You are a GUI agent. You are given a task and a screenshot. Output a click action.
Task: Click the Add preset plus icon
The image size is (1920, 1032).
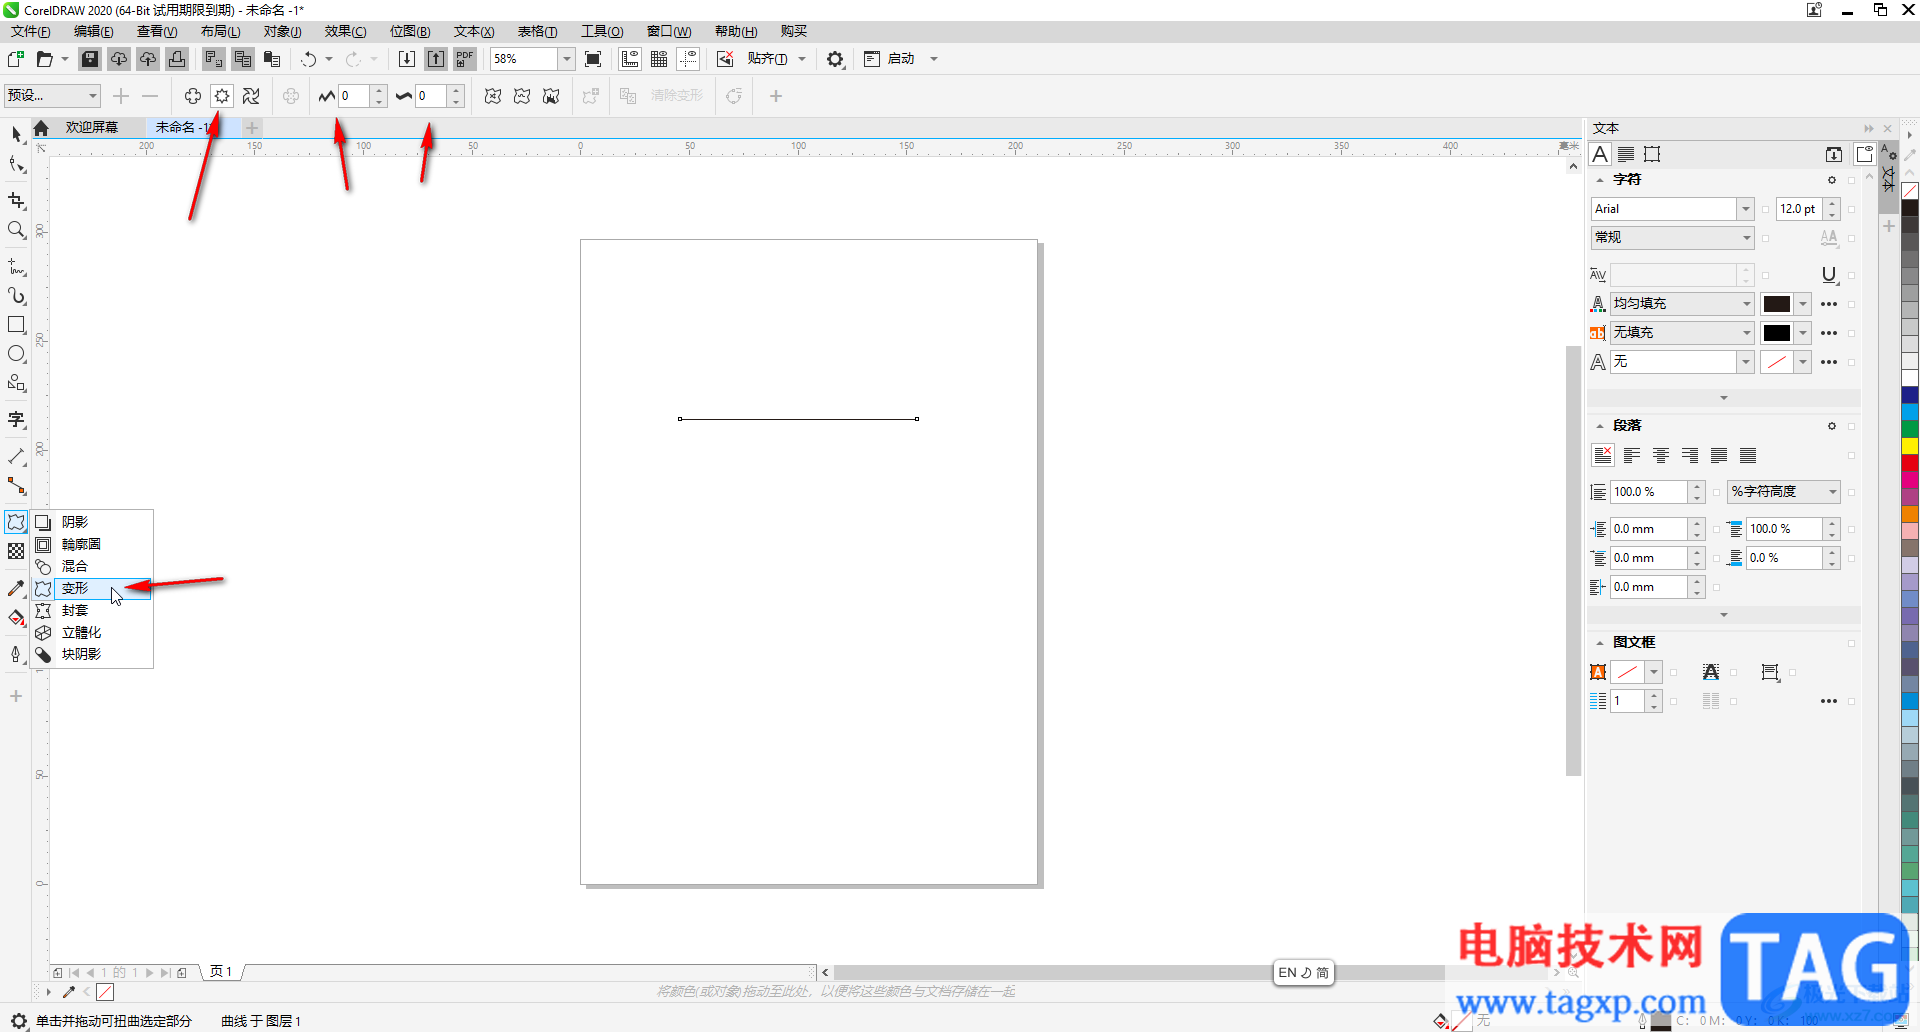pos(121,96)
